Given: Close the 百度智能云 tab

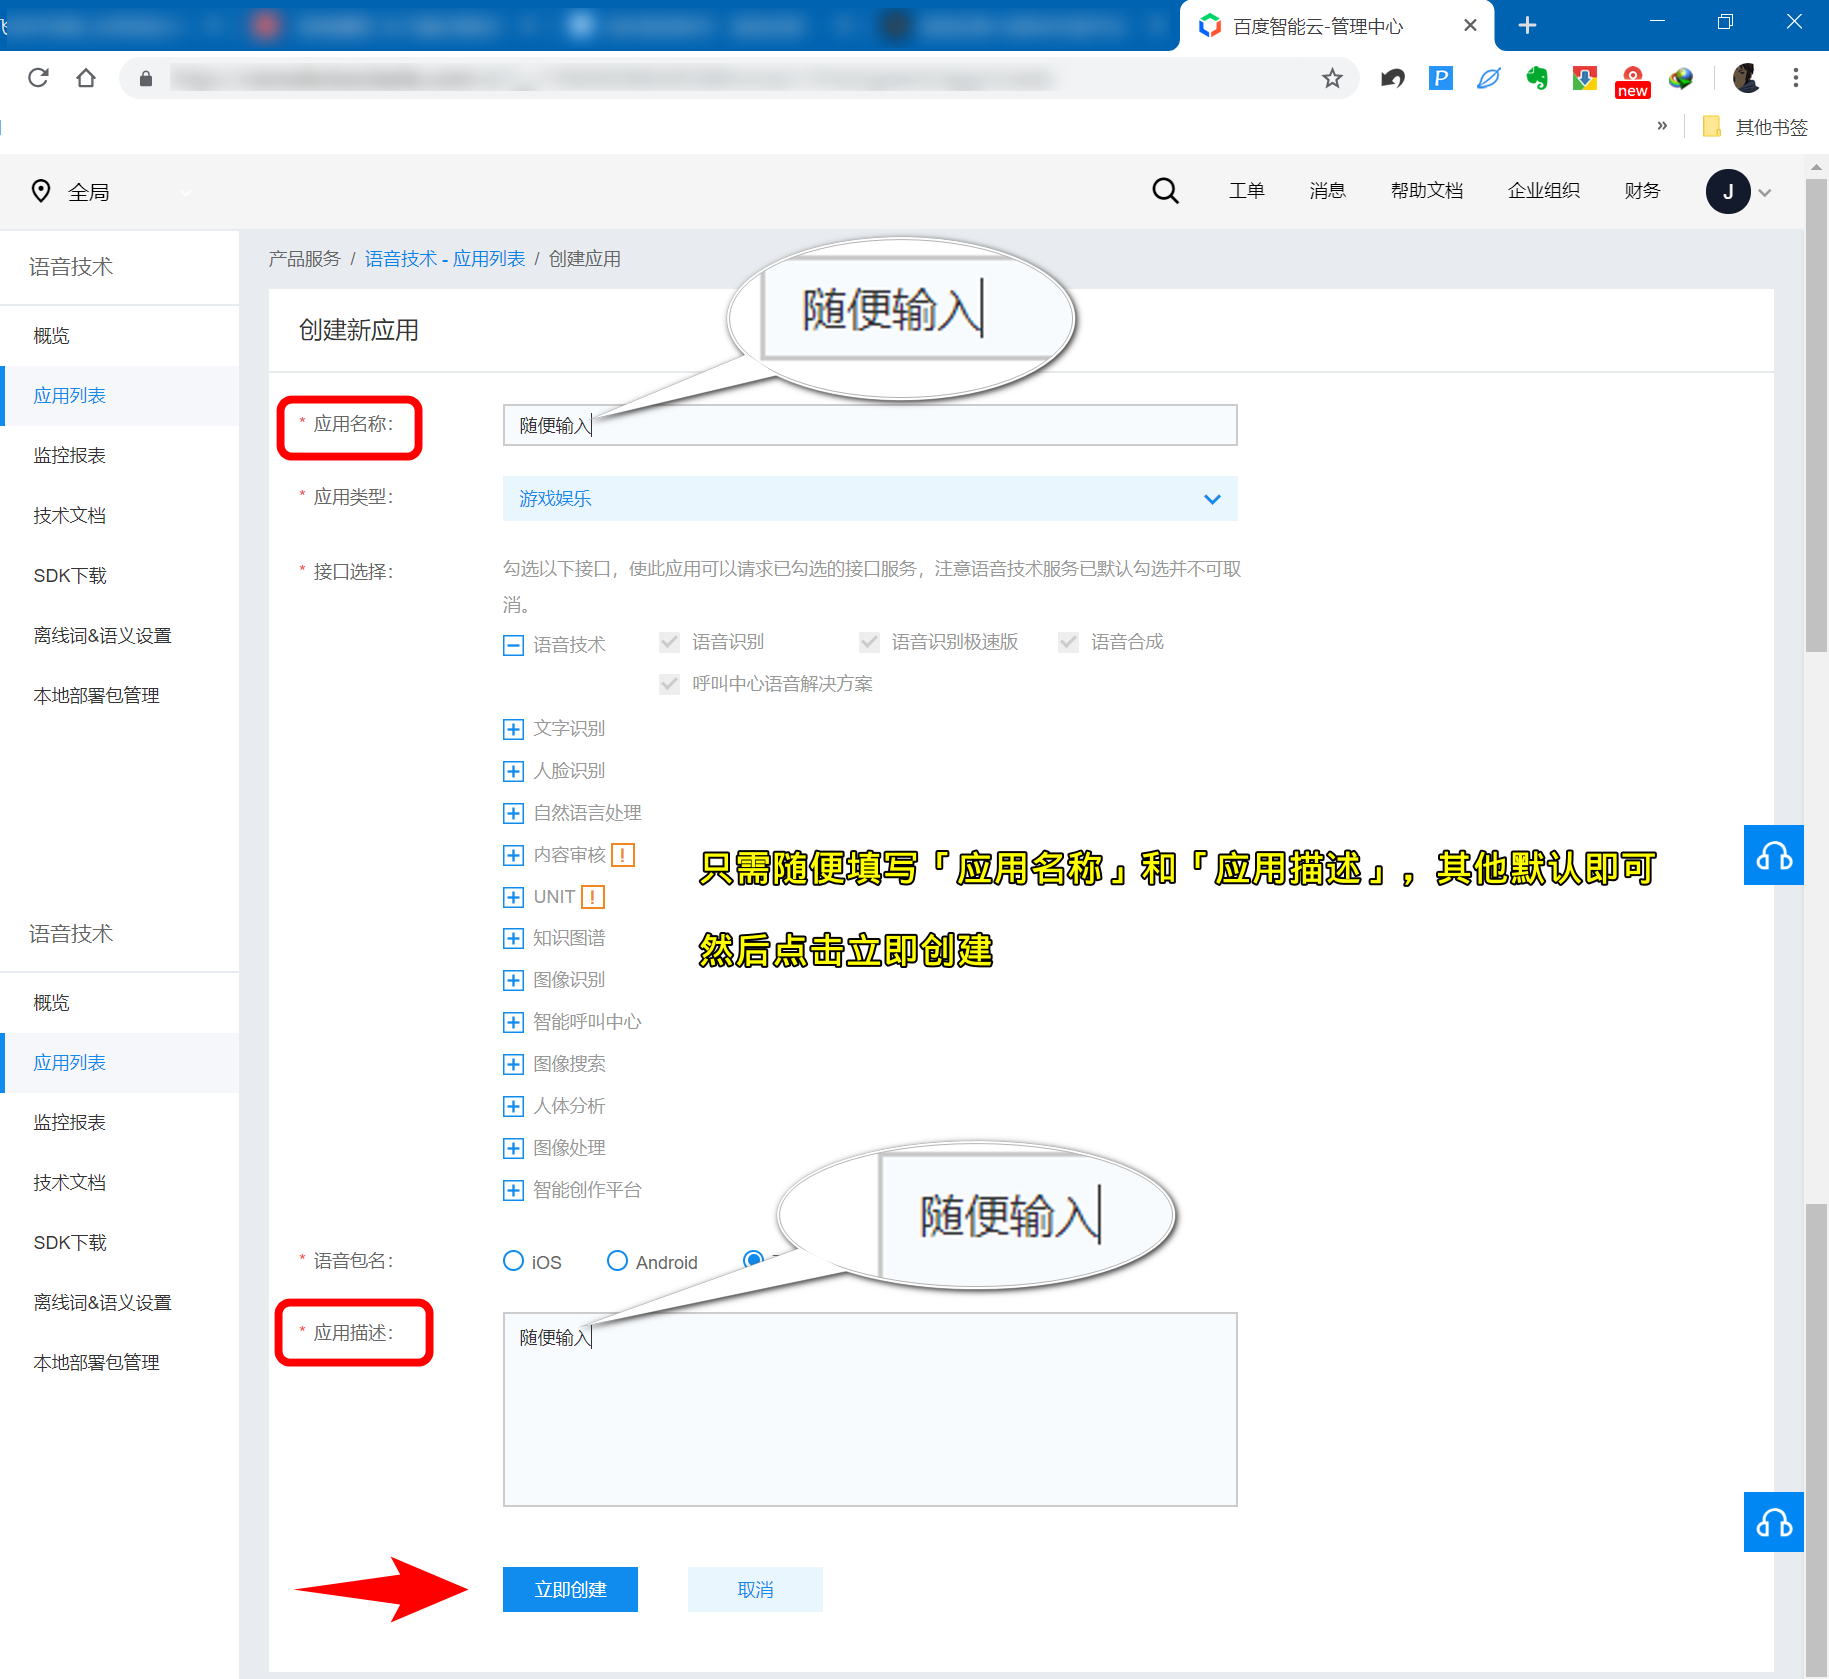Looking at the screenshot, I should [1470, 25].
